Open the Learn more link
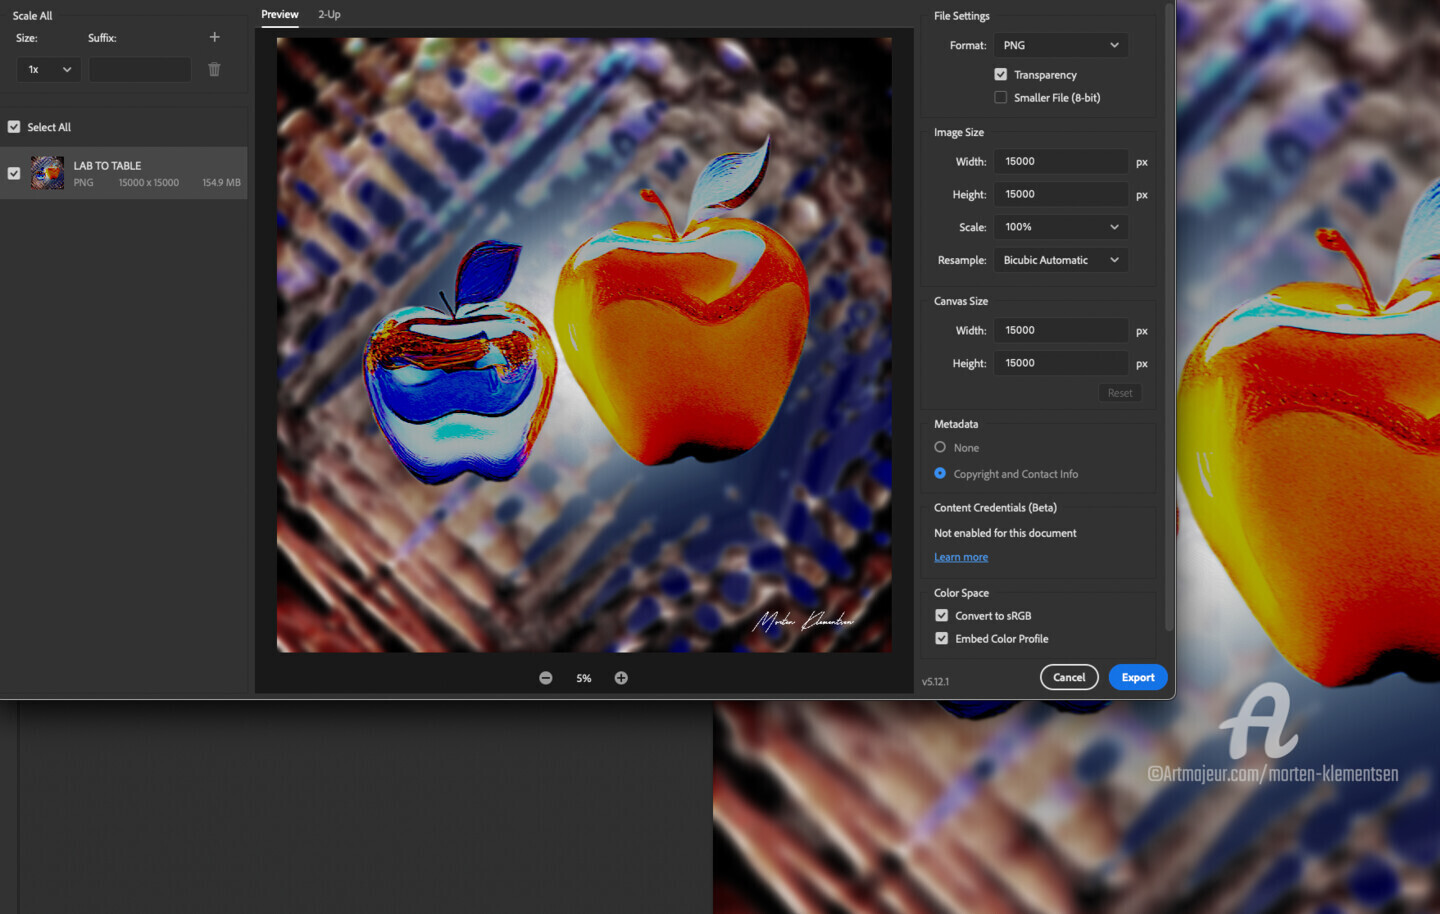This screenshot has height=914, width=1440. [961, 557]
